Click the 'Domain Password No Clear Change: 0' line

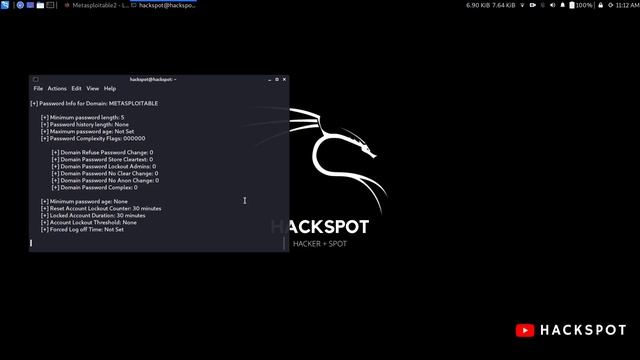pyautogui.click(x=105, y=173)
